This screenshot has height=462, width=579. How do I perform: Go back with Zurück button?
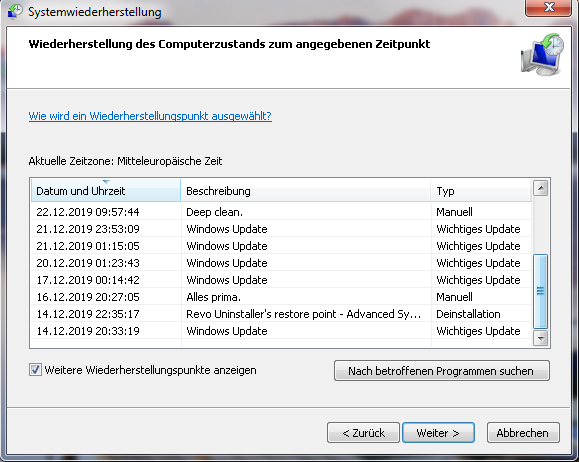pos(363,432)
